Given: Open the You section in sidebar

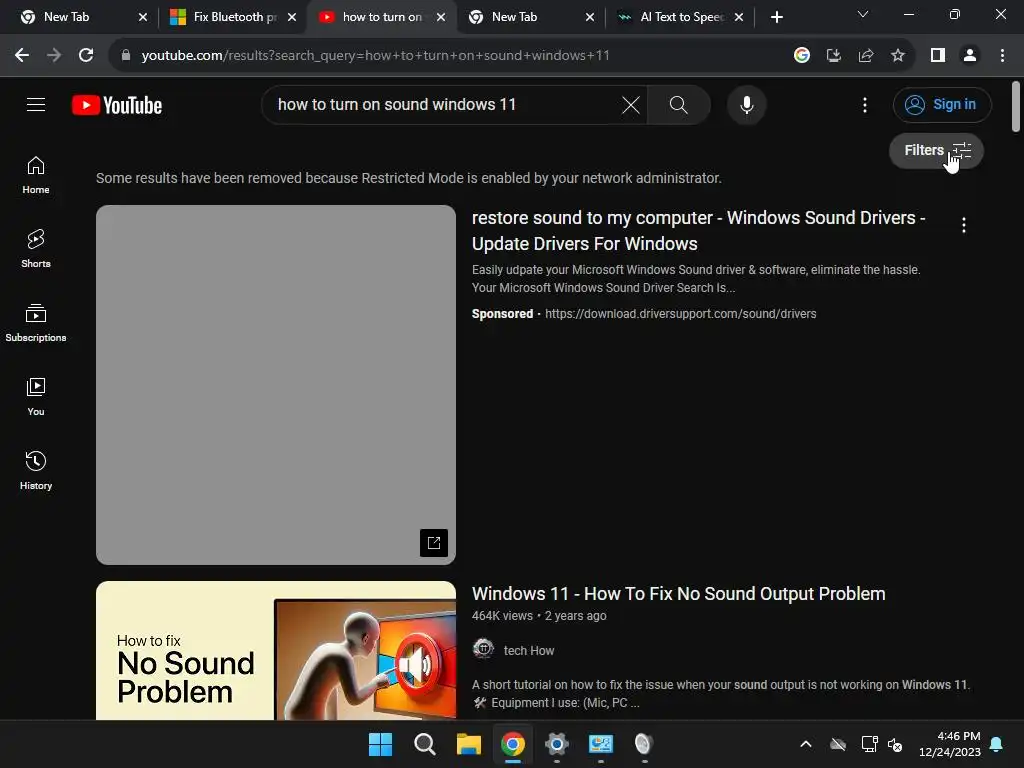Looking at the screenshot, I should [36, 396].
